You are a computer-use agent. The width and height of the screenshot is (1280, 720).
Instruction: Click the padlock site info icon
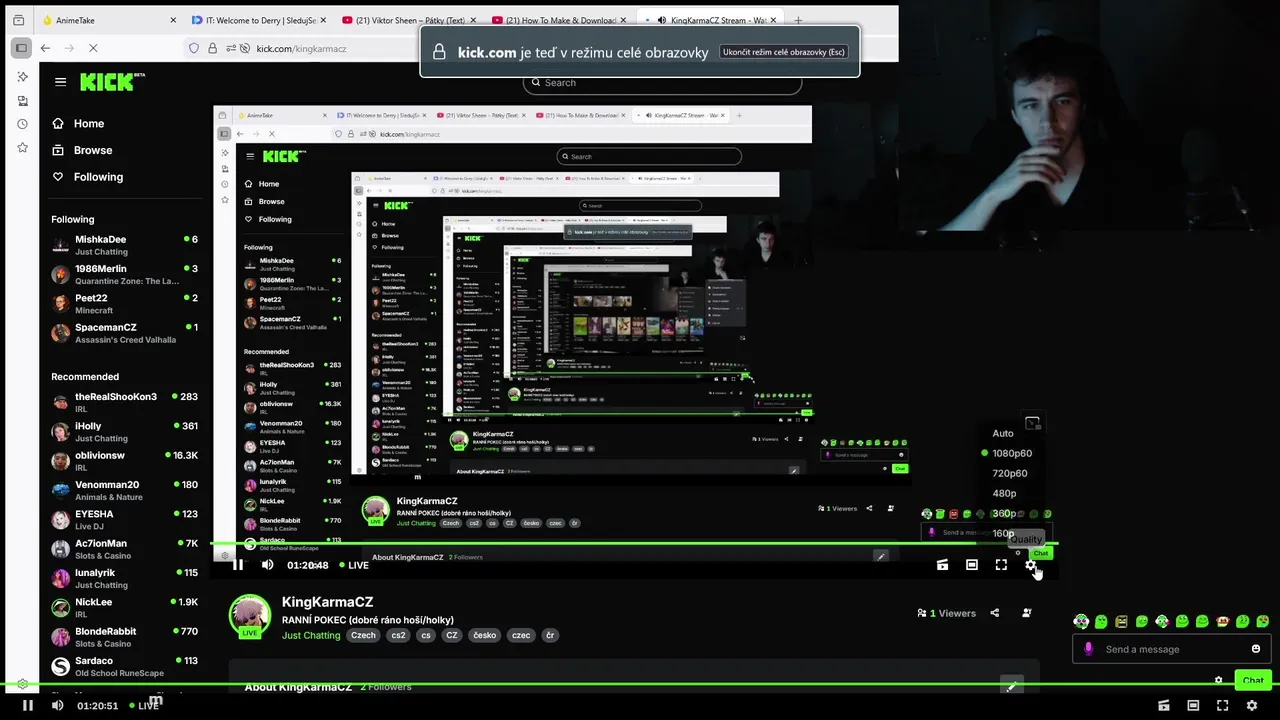coord(212,48)
